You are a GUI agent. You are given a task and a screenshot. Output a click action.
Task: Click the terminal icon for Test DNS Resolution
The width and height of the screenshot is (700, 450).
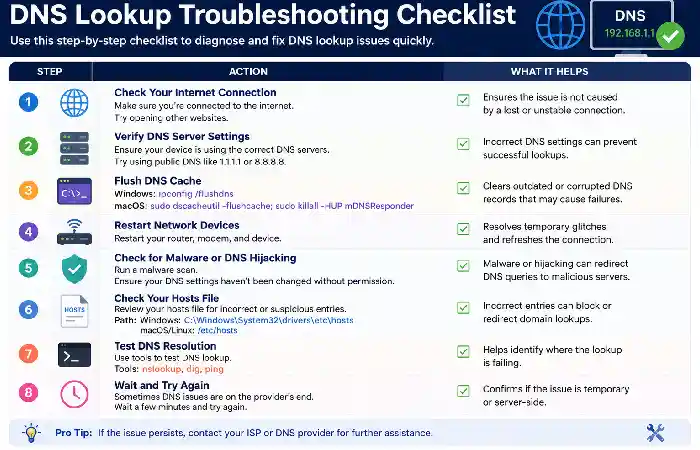[x=74, y=355]
